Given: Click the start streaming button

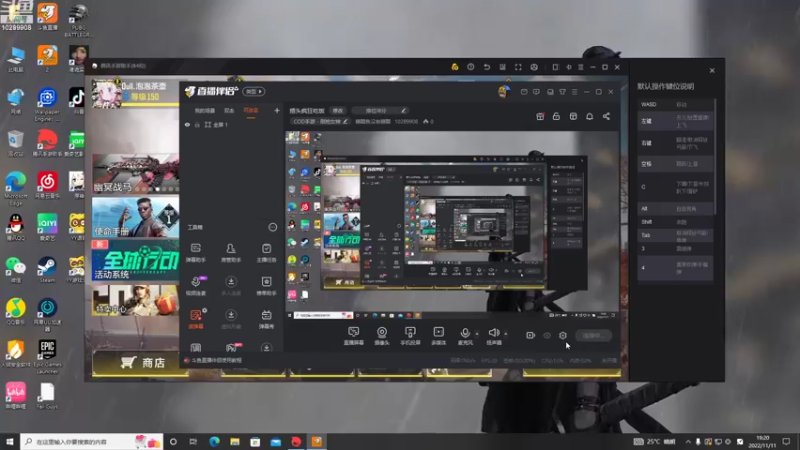Looking at the screenshot, I should coord(593,335).
